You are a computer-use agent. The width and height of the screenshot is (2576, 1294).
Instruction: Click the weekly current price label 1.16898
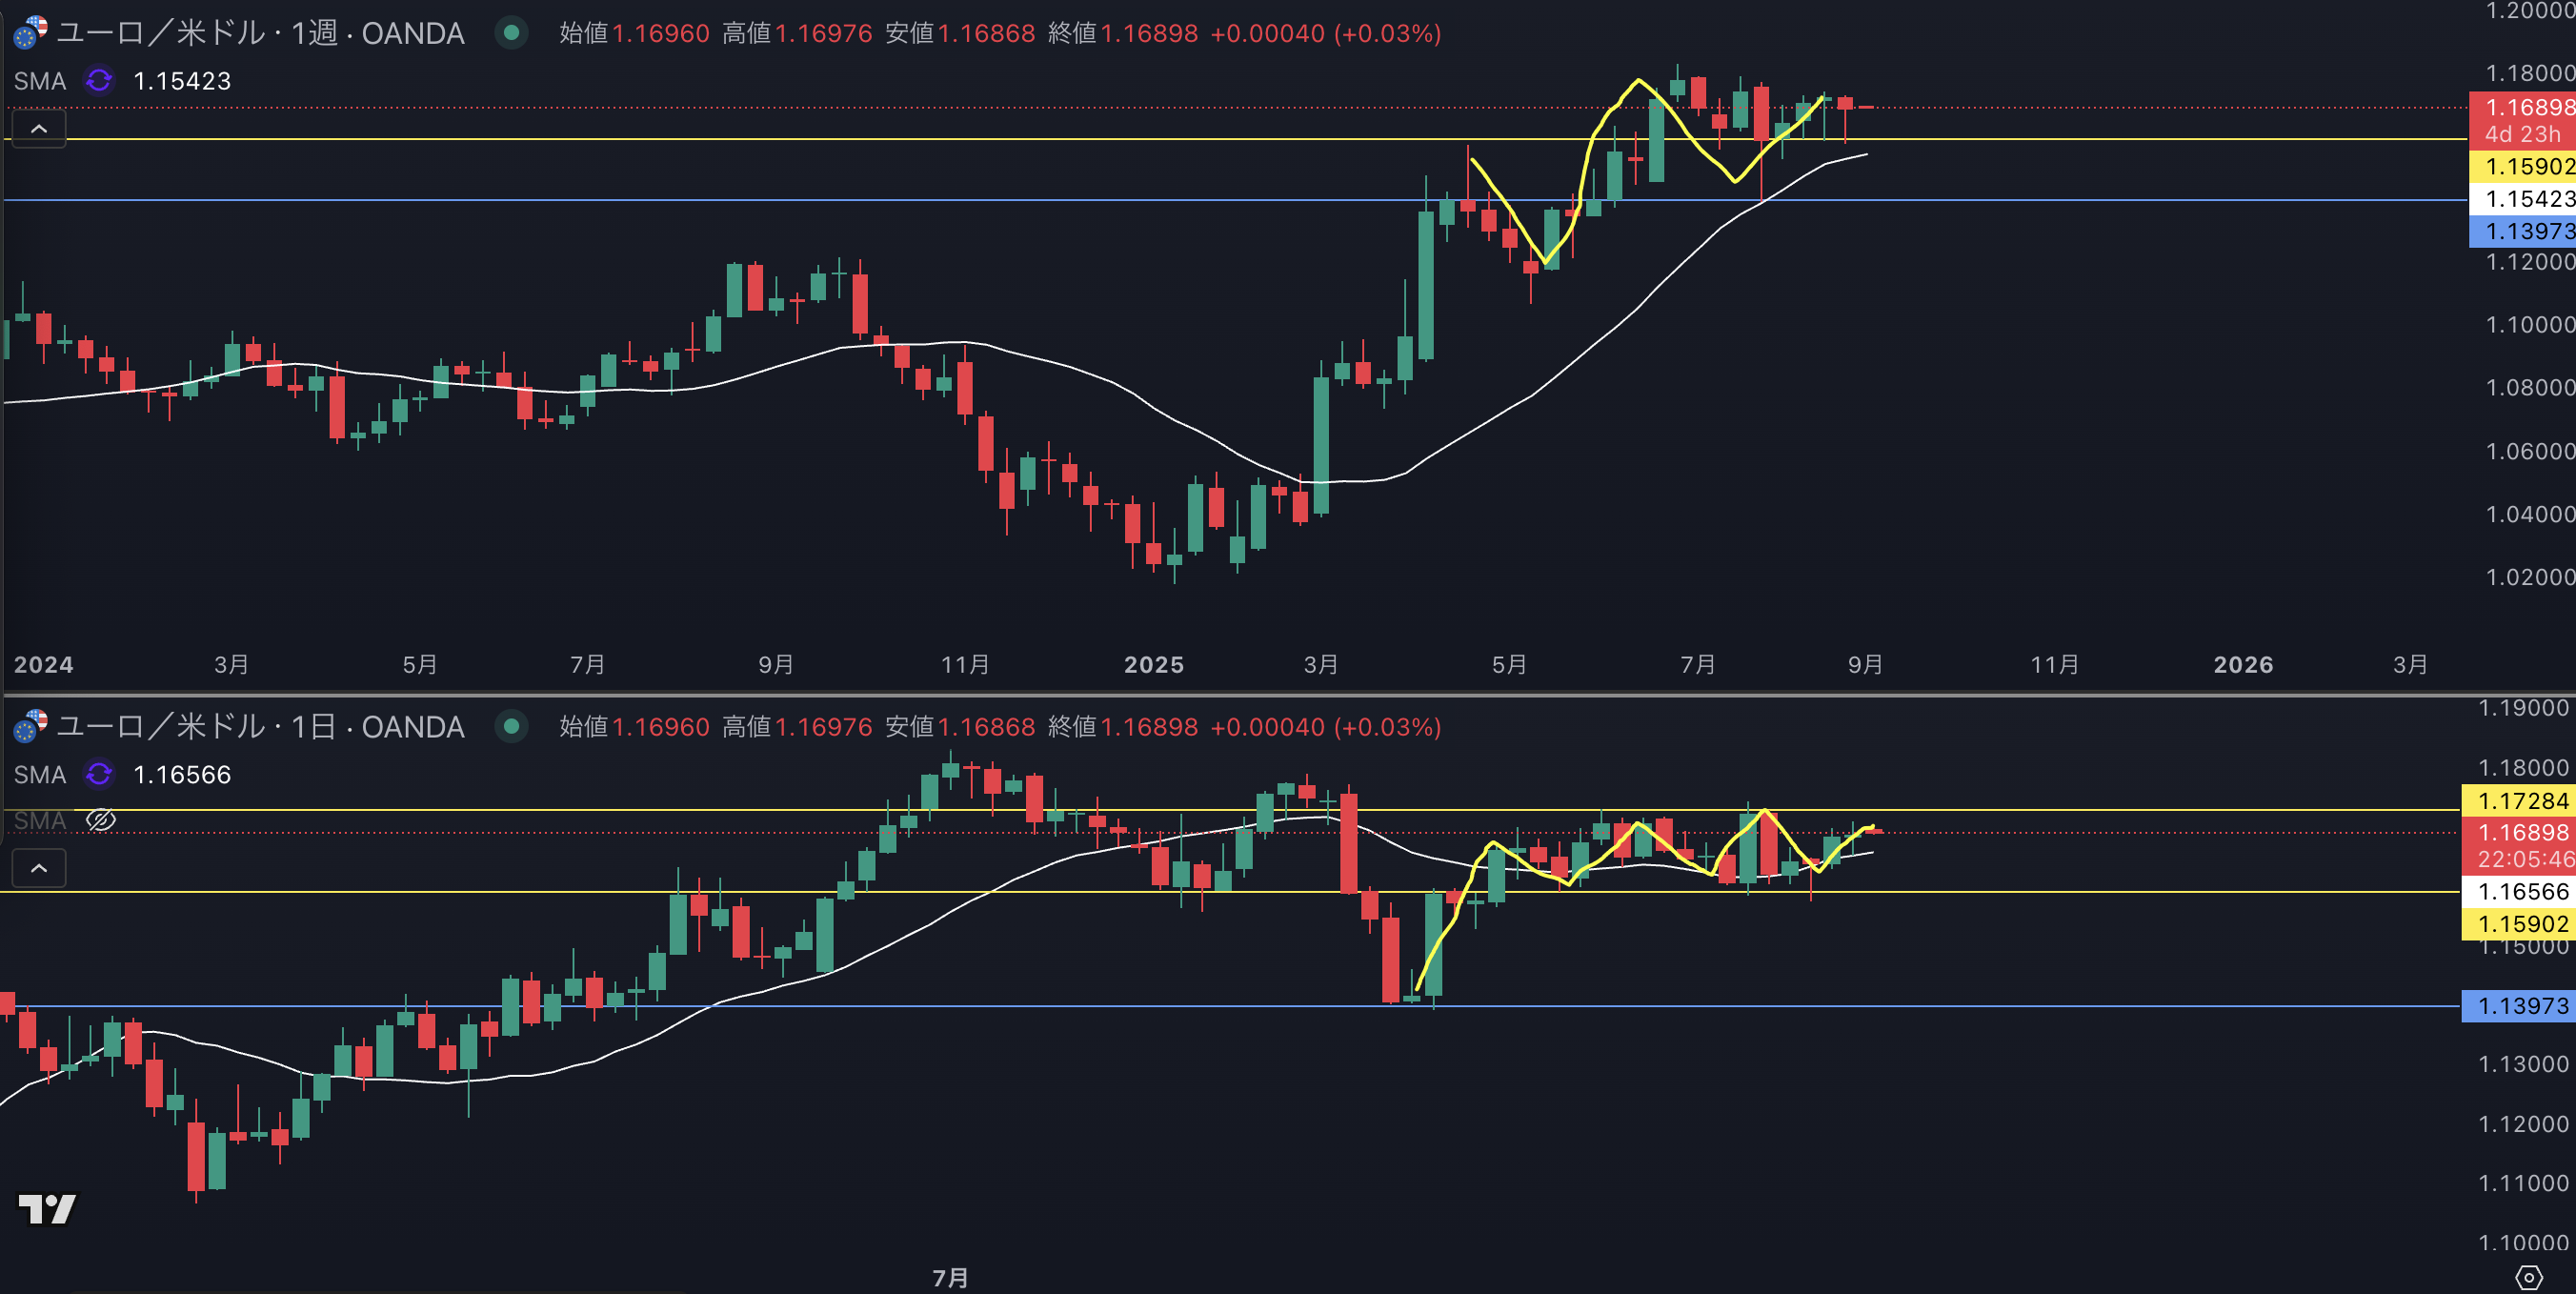2524,107
